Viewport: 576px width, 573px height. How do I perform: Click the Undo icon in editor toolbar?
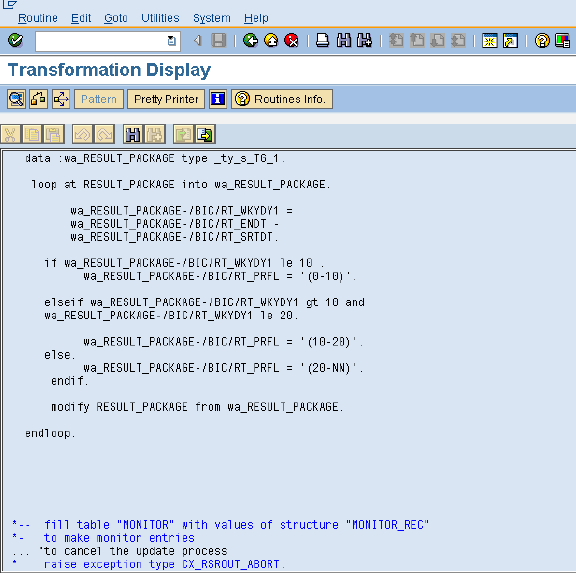(x=82, y=134)
